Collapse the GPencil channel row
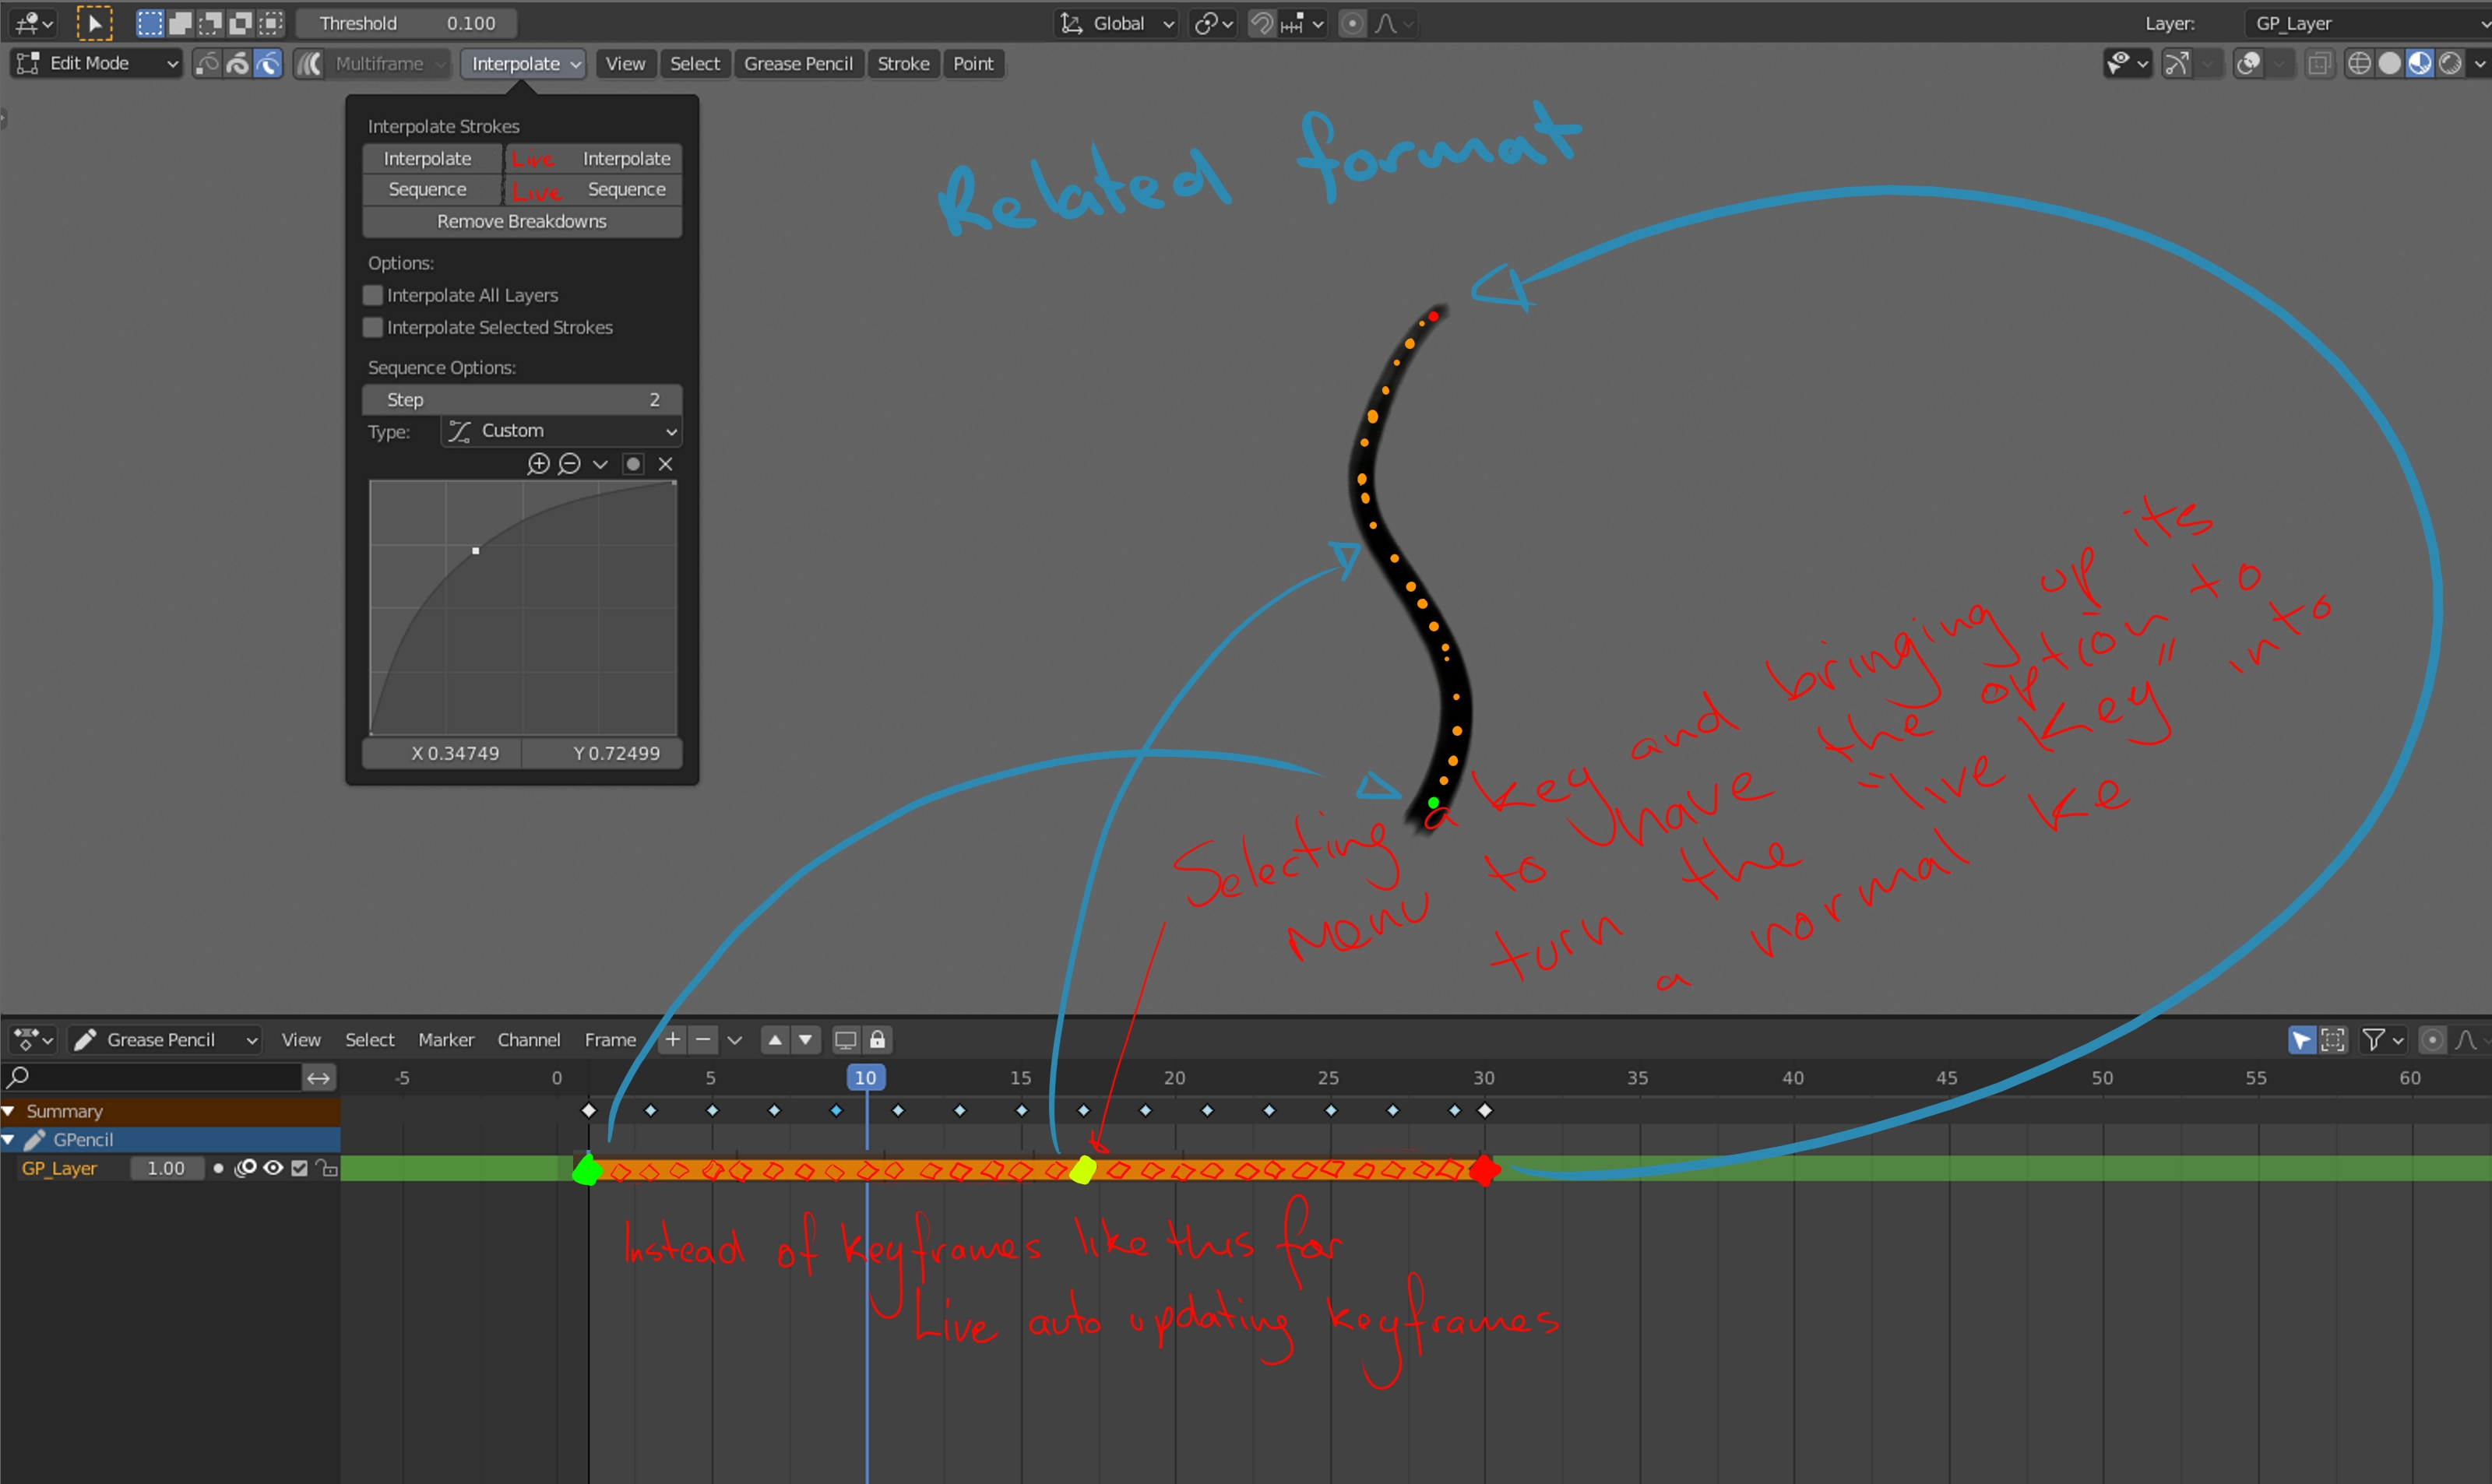The image size is (2492, 1484). 9,1140
